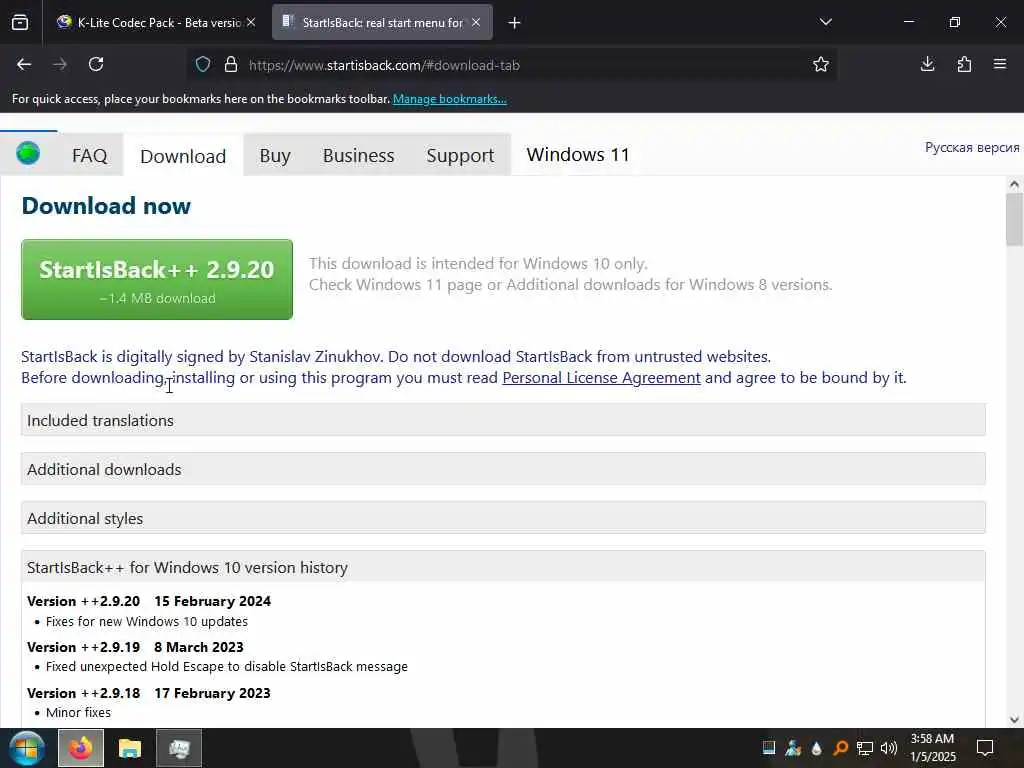Screen dimensions: 1024x768
Task: Download StartIsBack++ 2.9.20 green button
Action: [x=157, y=280]
